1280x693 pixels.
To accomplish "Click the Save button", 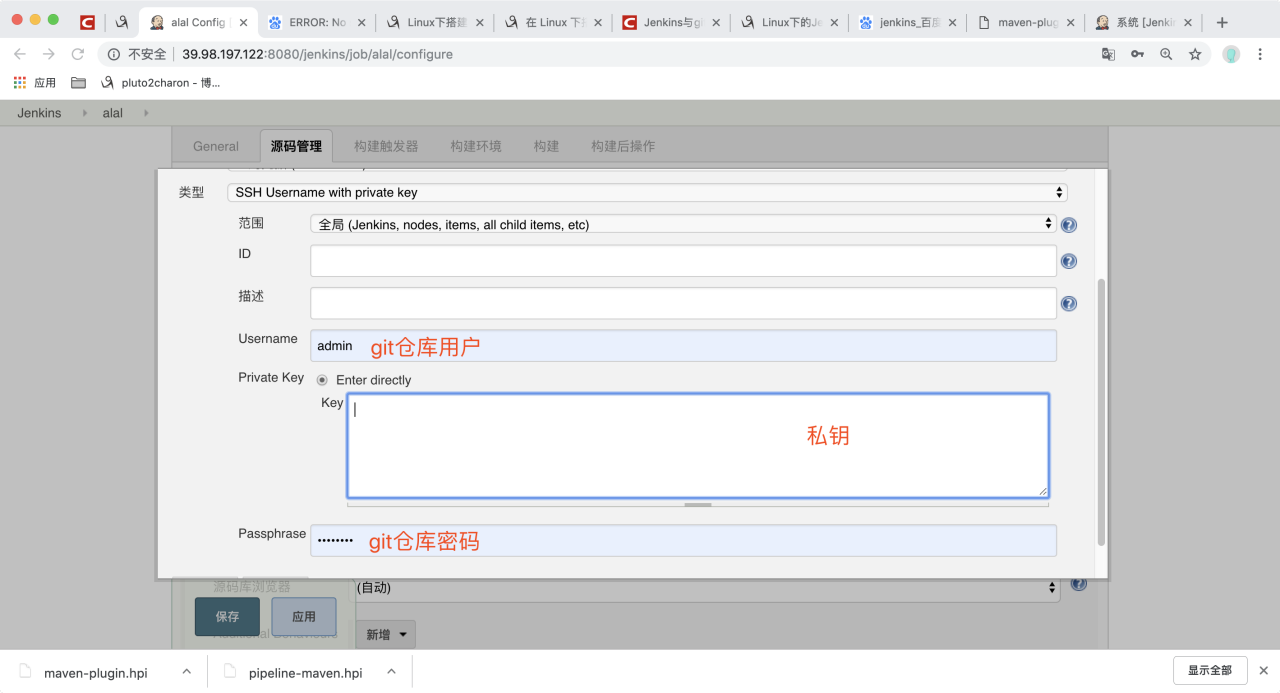I will pos(227,617).
